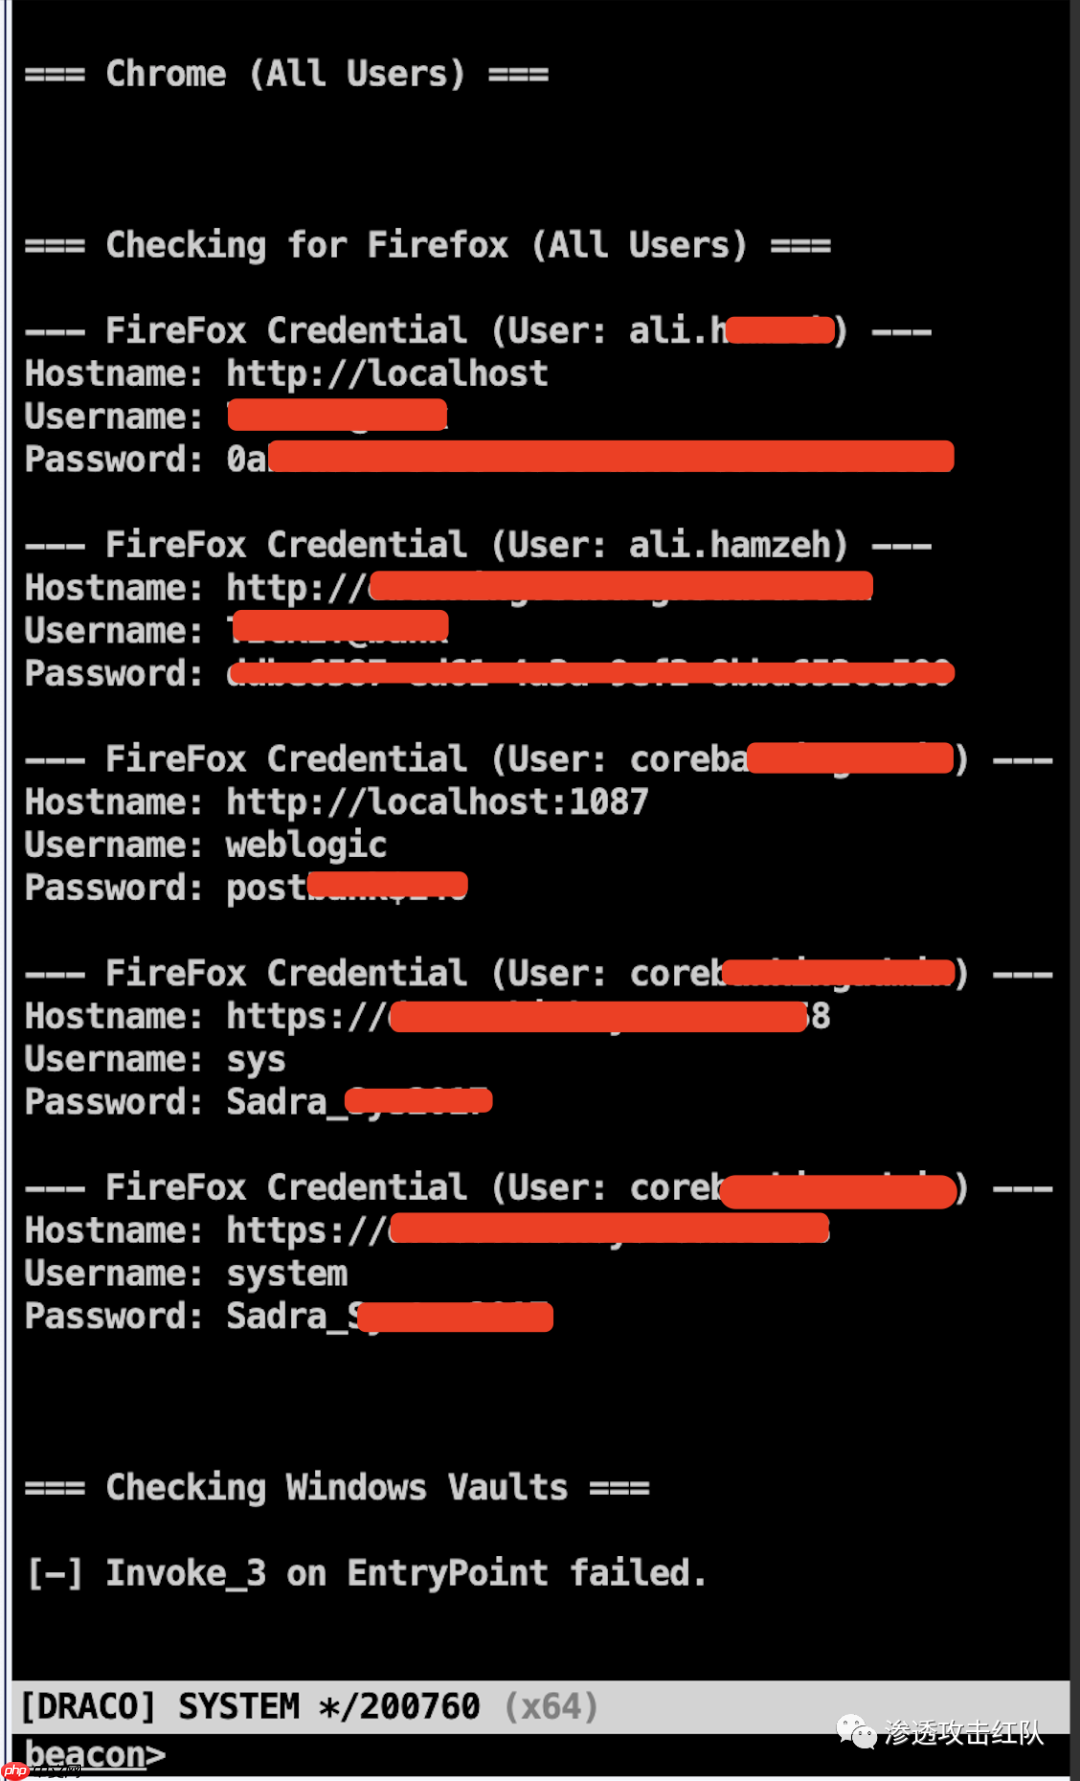Screen dimensions: 1080x1781
Task: Select the ali.hamzeh FireFox Credential line
Action: [x=477, y=545]
